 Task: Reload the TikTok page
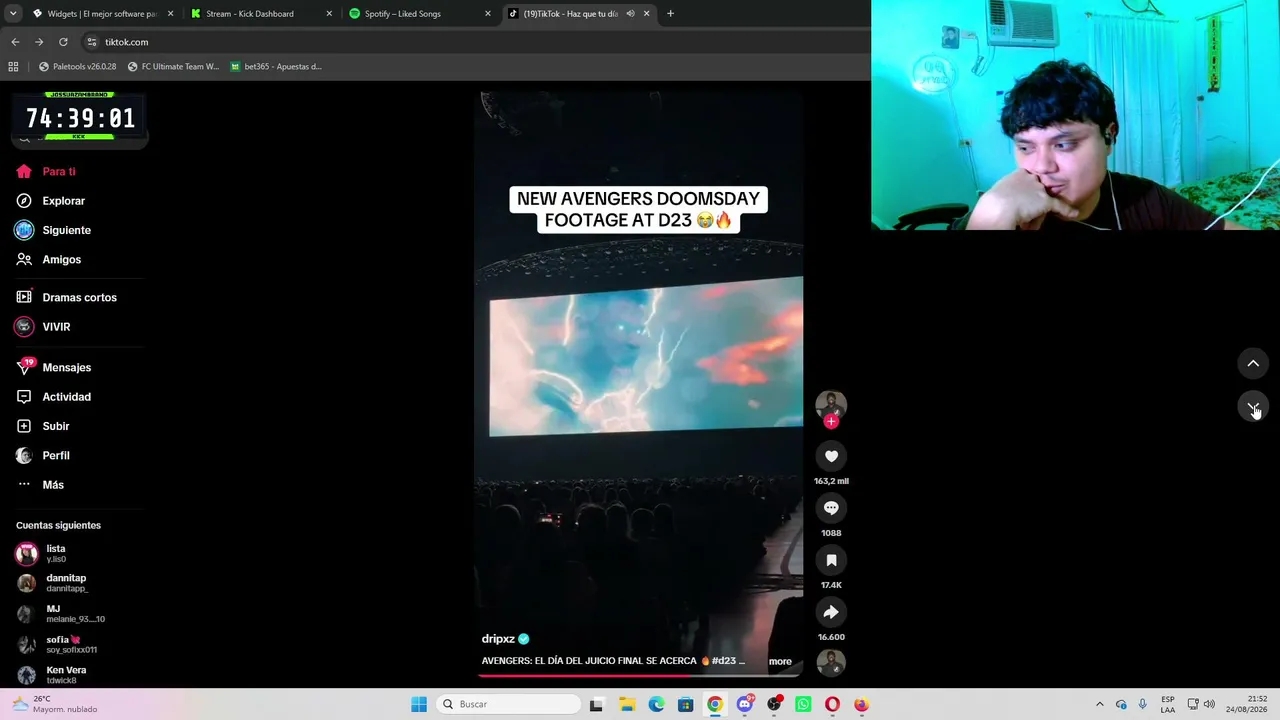(63, 42)
